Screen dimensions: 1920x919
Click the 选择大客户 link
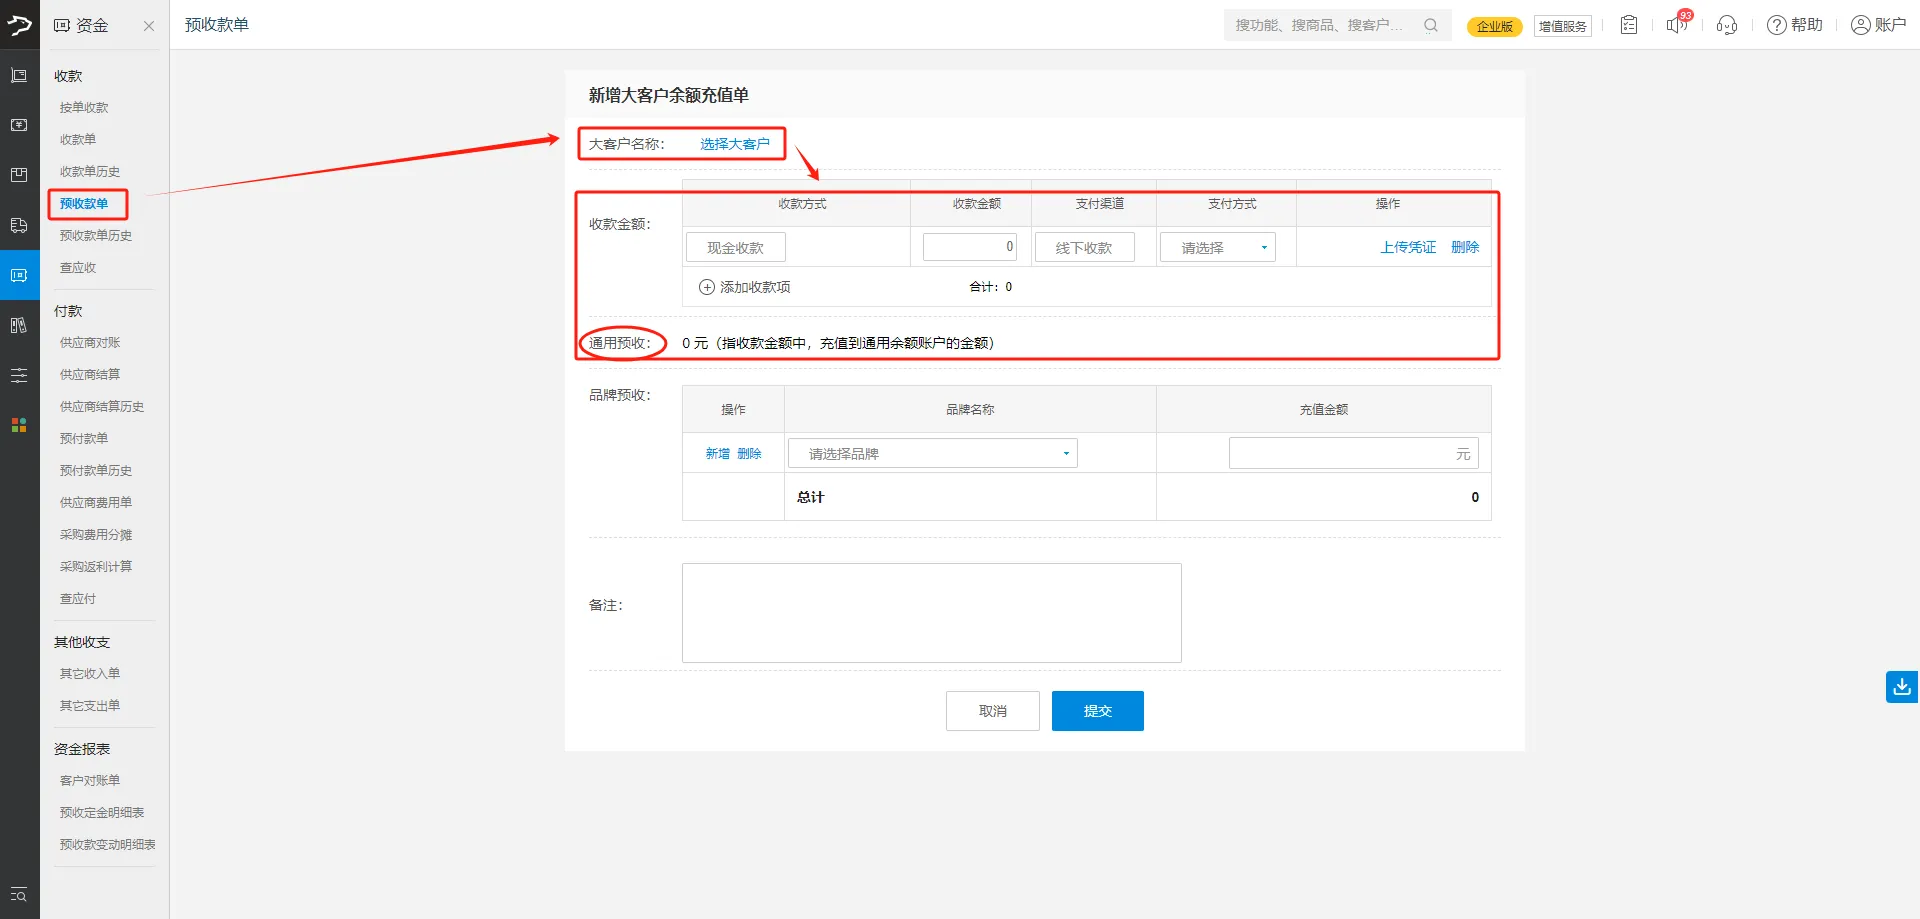(x=735, y=143)
